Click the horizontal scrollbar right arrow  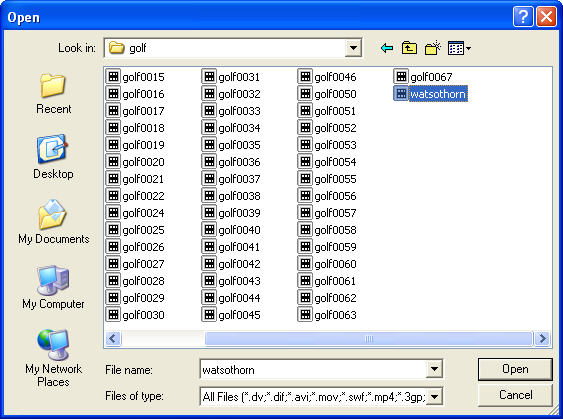tap(542, 338)
